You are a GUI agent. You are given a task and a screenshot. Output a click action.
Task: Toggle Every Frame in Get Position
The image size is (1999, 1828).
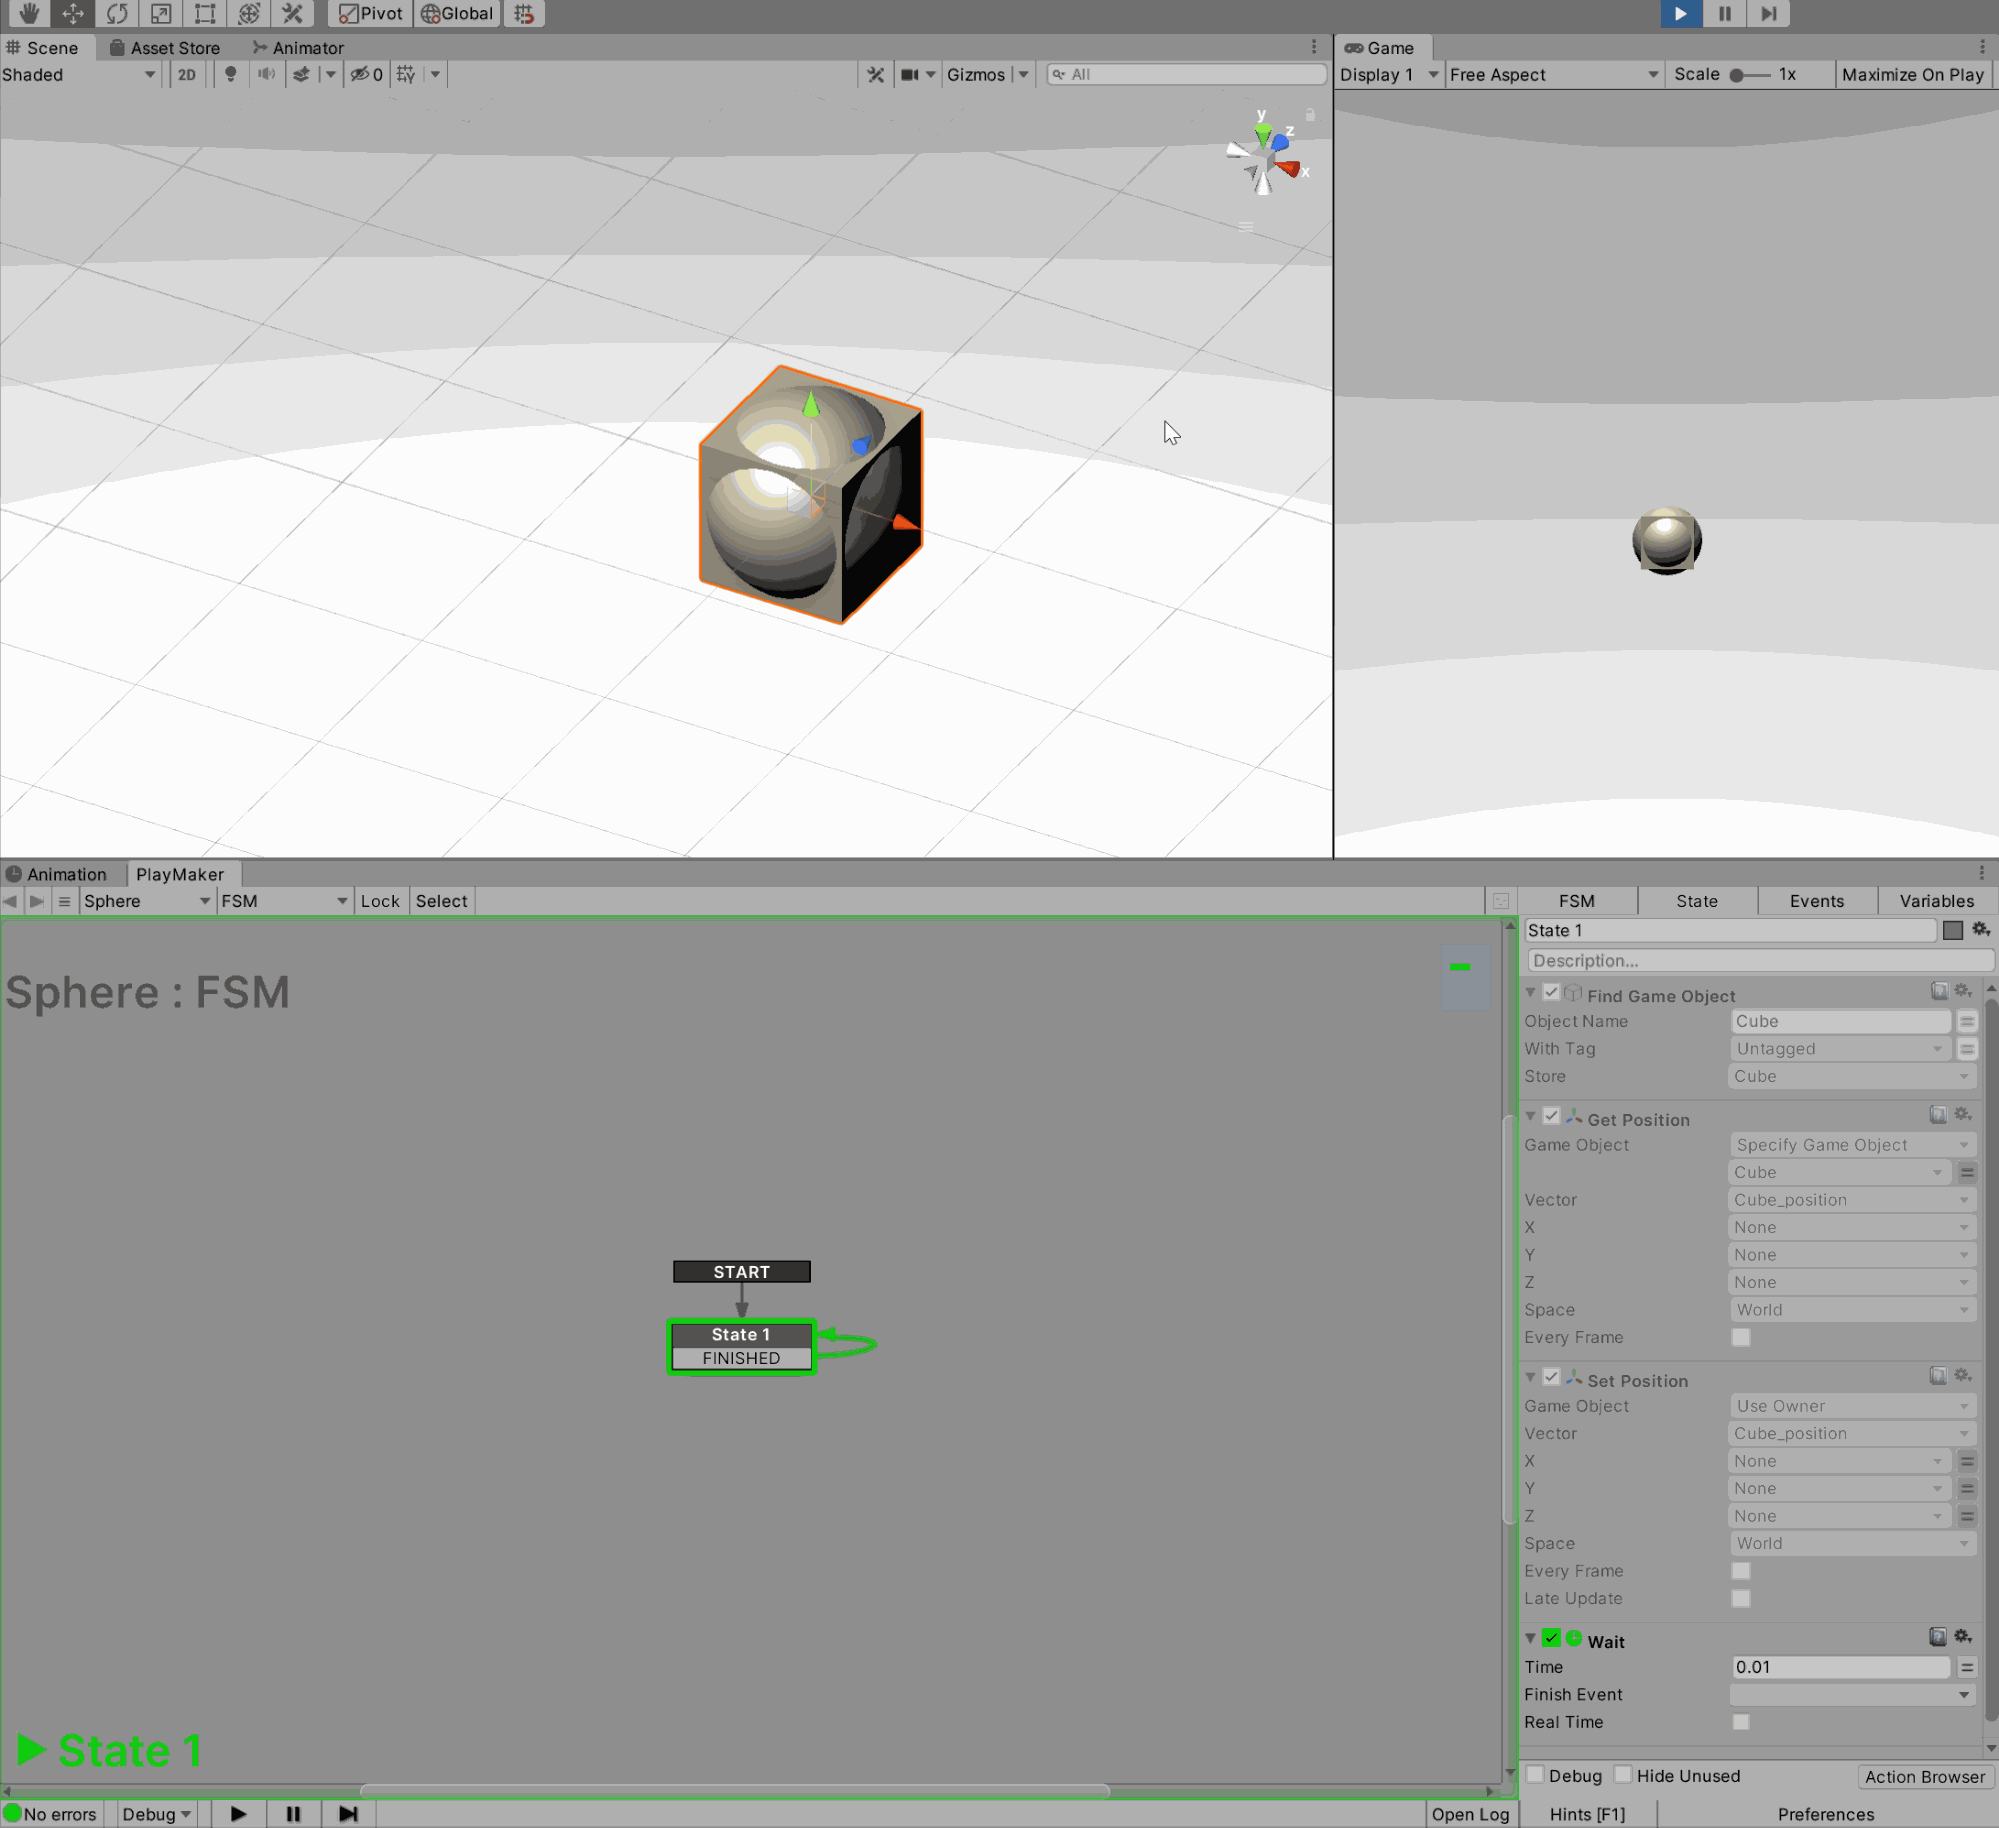1740,1337
